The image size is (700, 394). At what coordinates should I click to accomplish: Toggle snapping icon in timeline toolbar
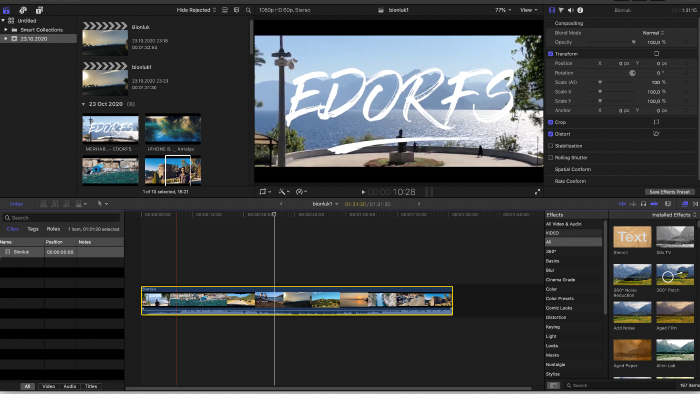tap(654, 204)
